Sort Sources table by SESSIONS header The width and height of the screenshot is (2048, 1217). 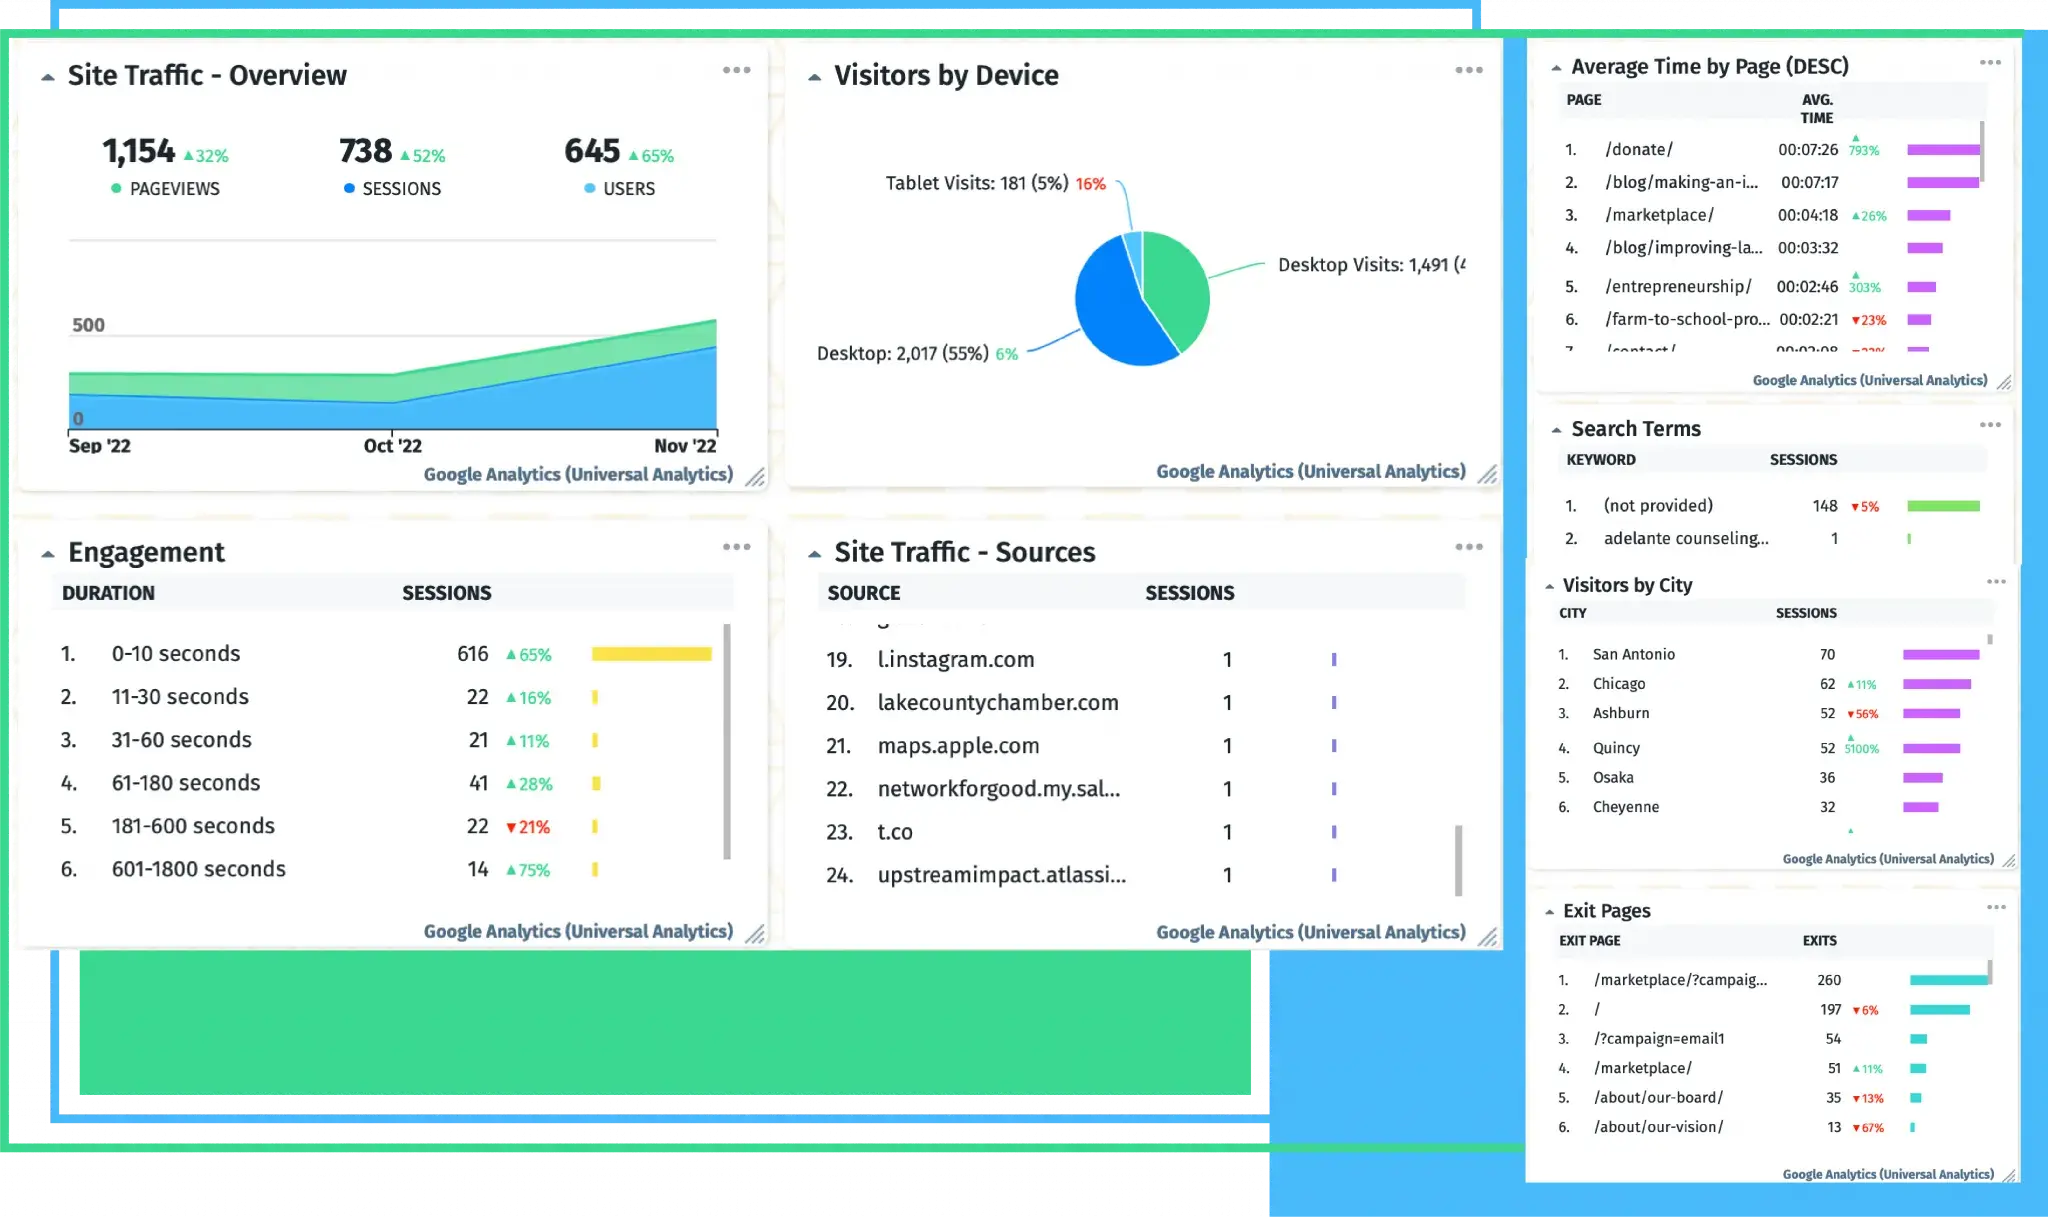[1189, 593]
